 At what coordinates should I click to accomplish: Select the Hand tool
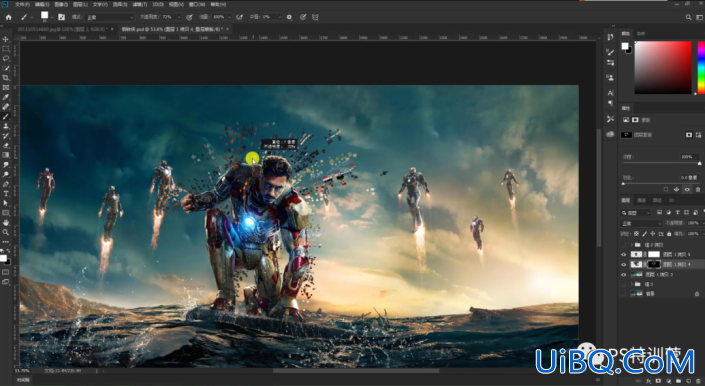(x=6, y=222)
